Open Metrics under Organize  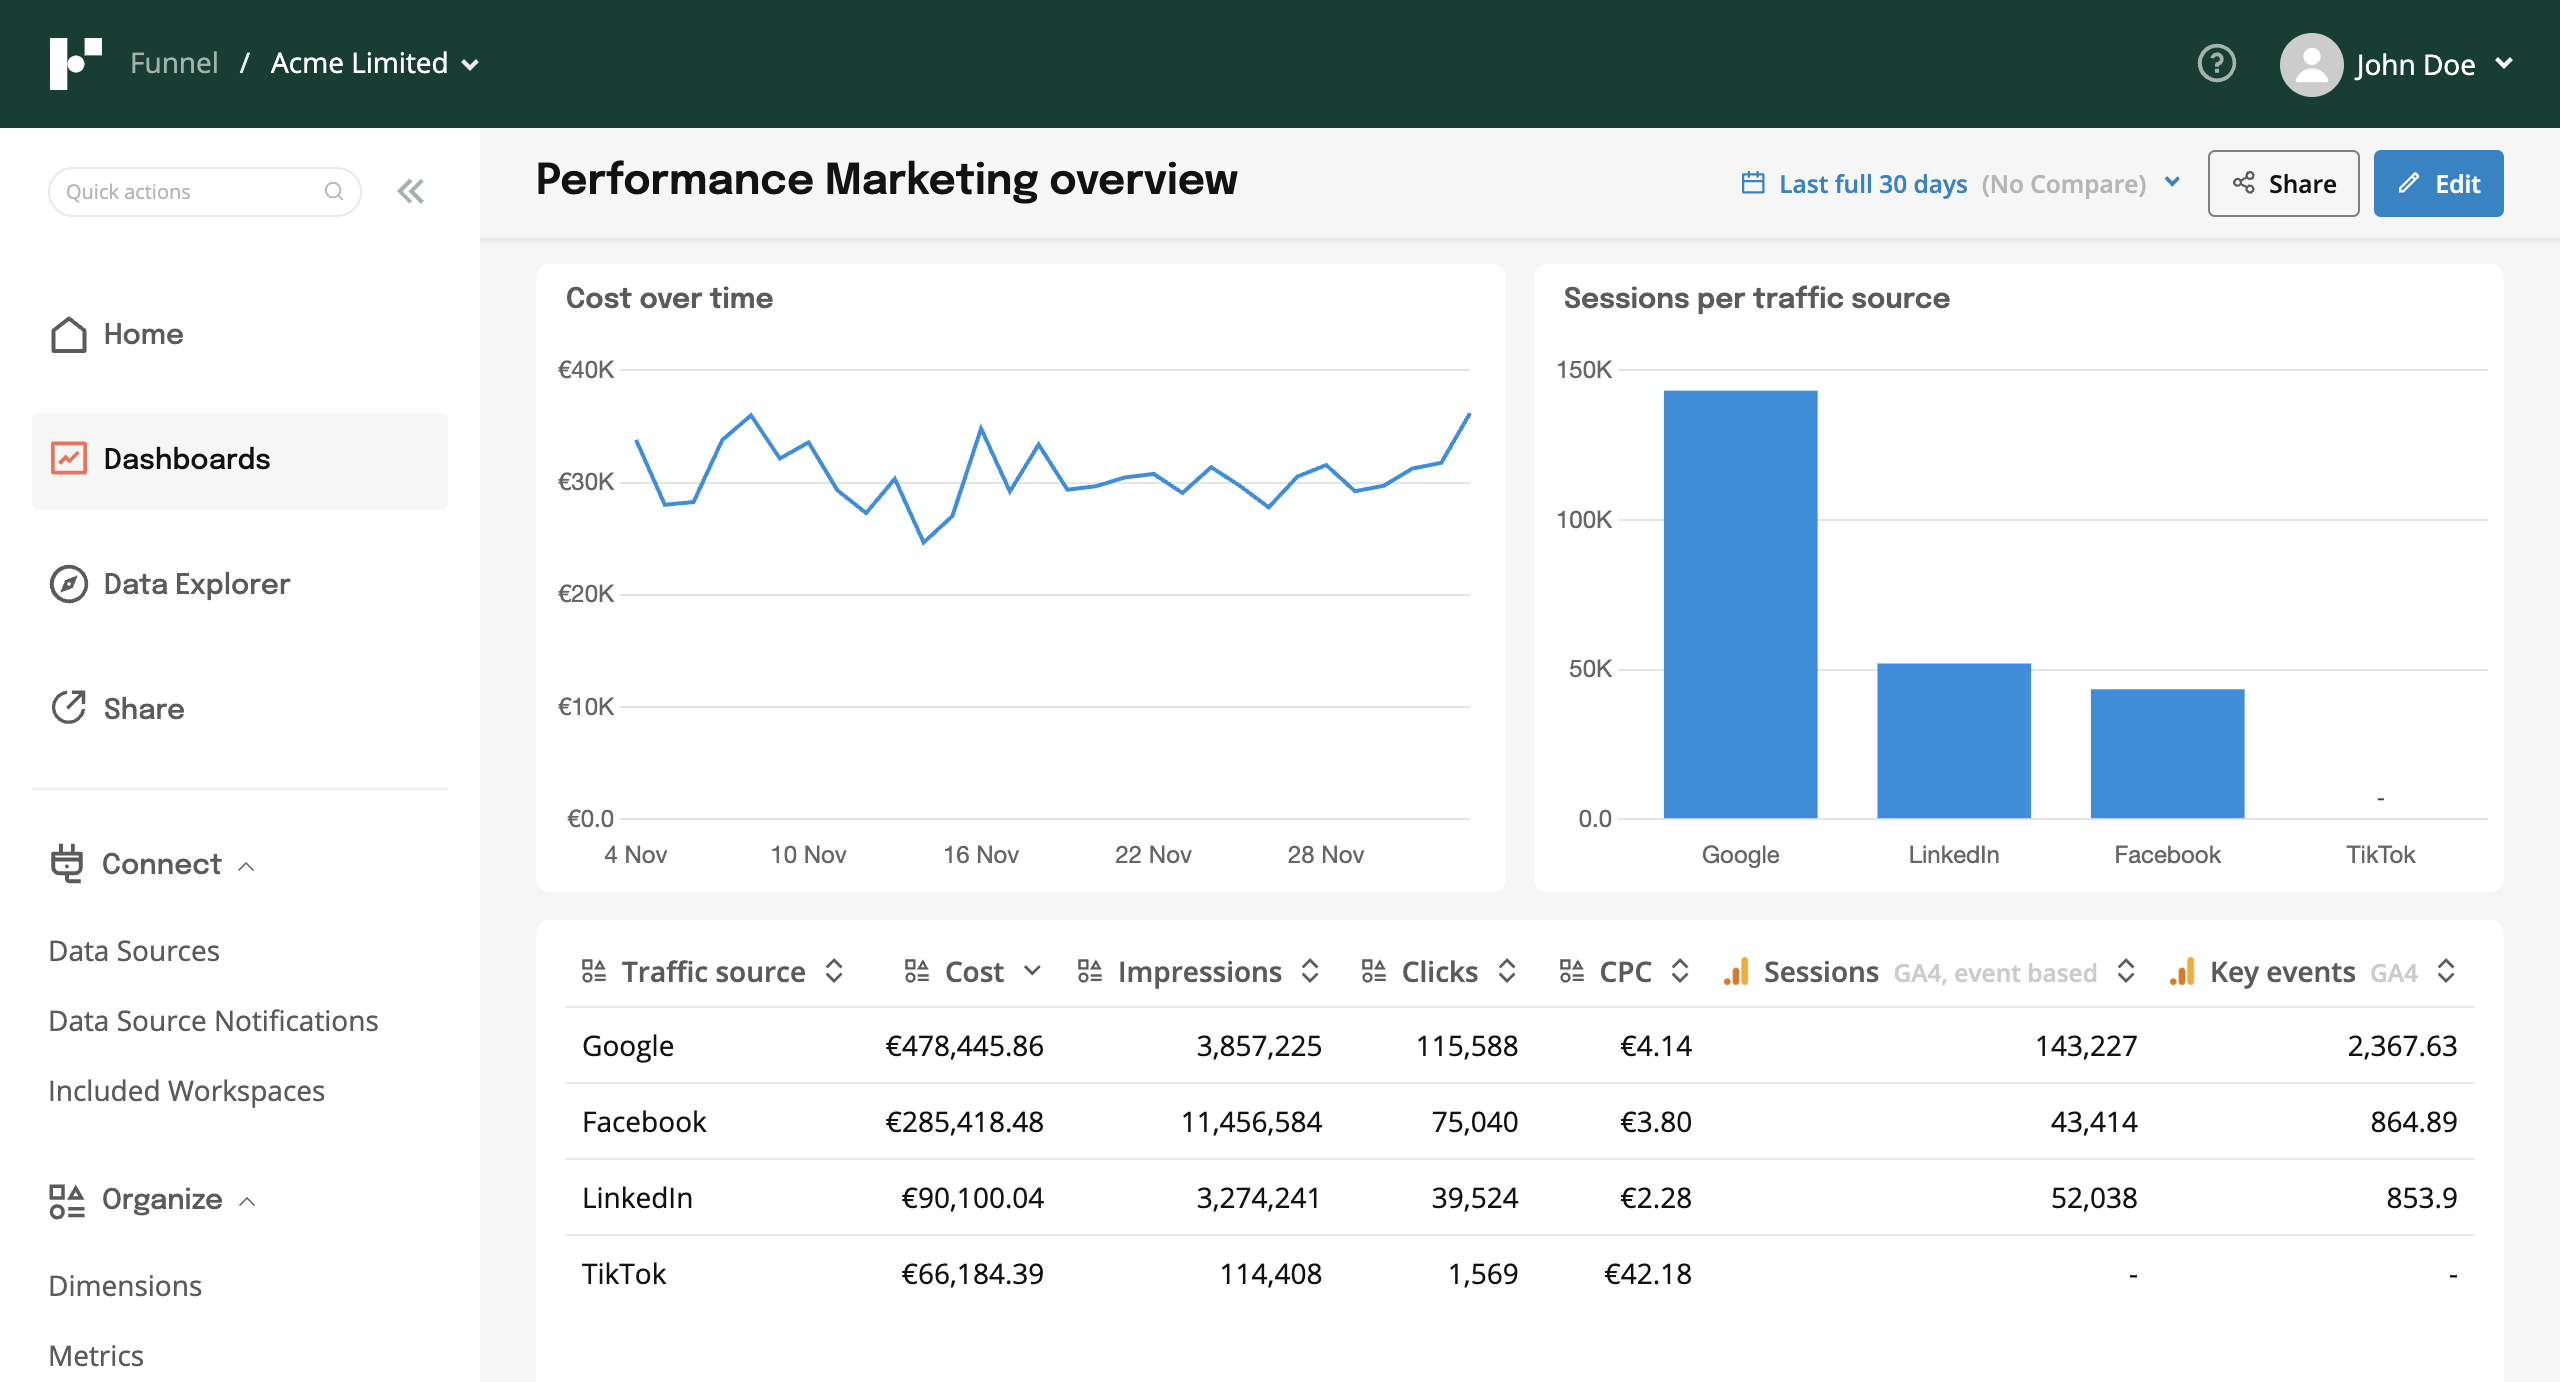coord(96,1355)
